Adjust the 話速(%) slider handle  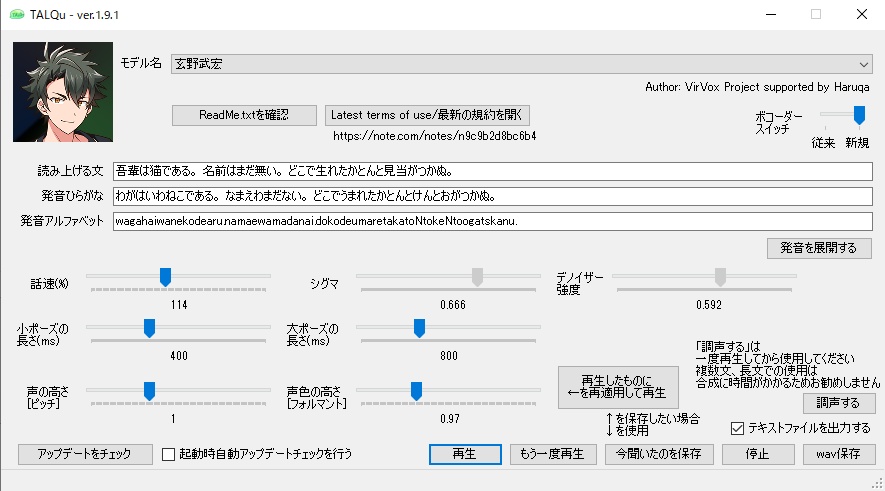(x=165, y=277)
